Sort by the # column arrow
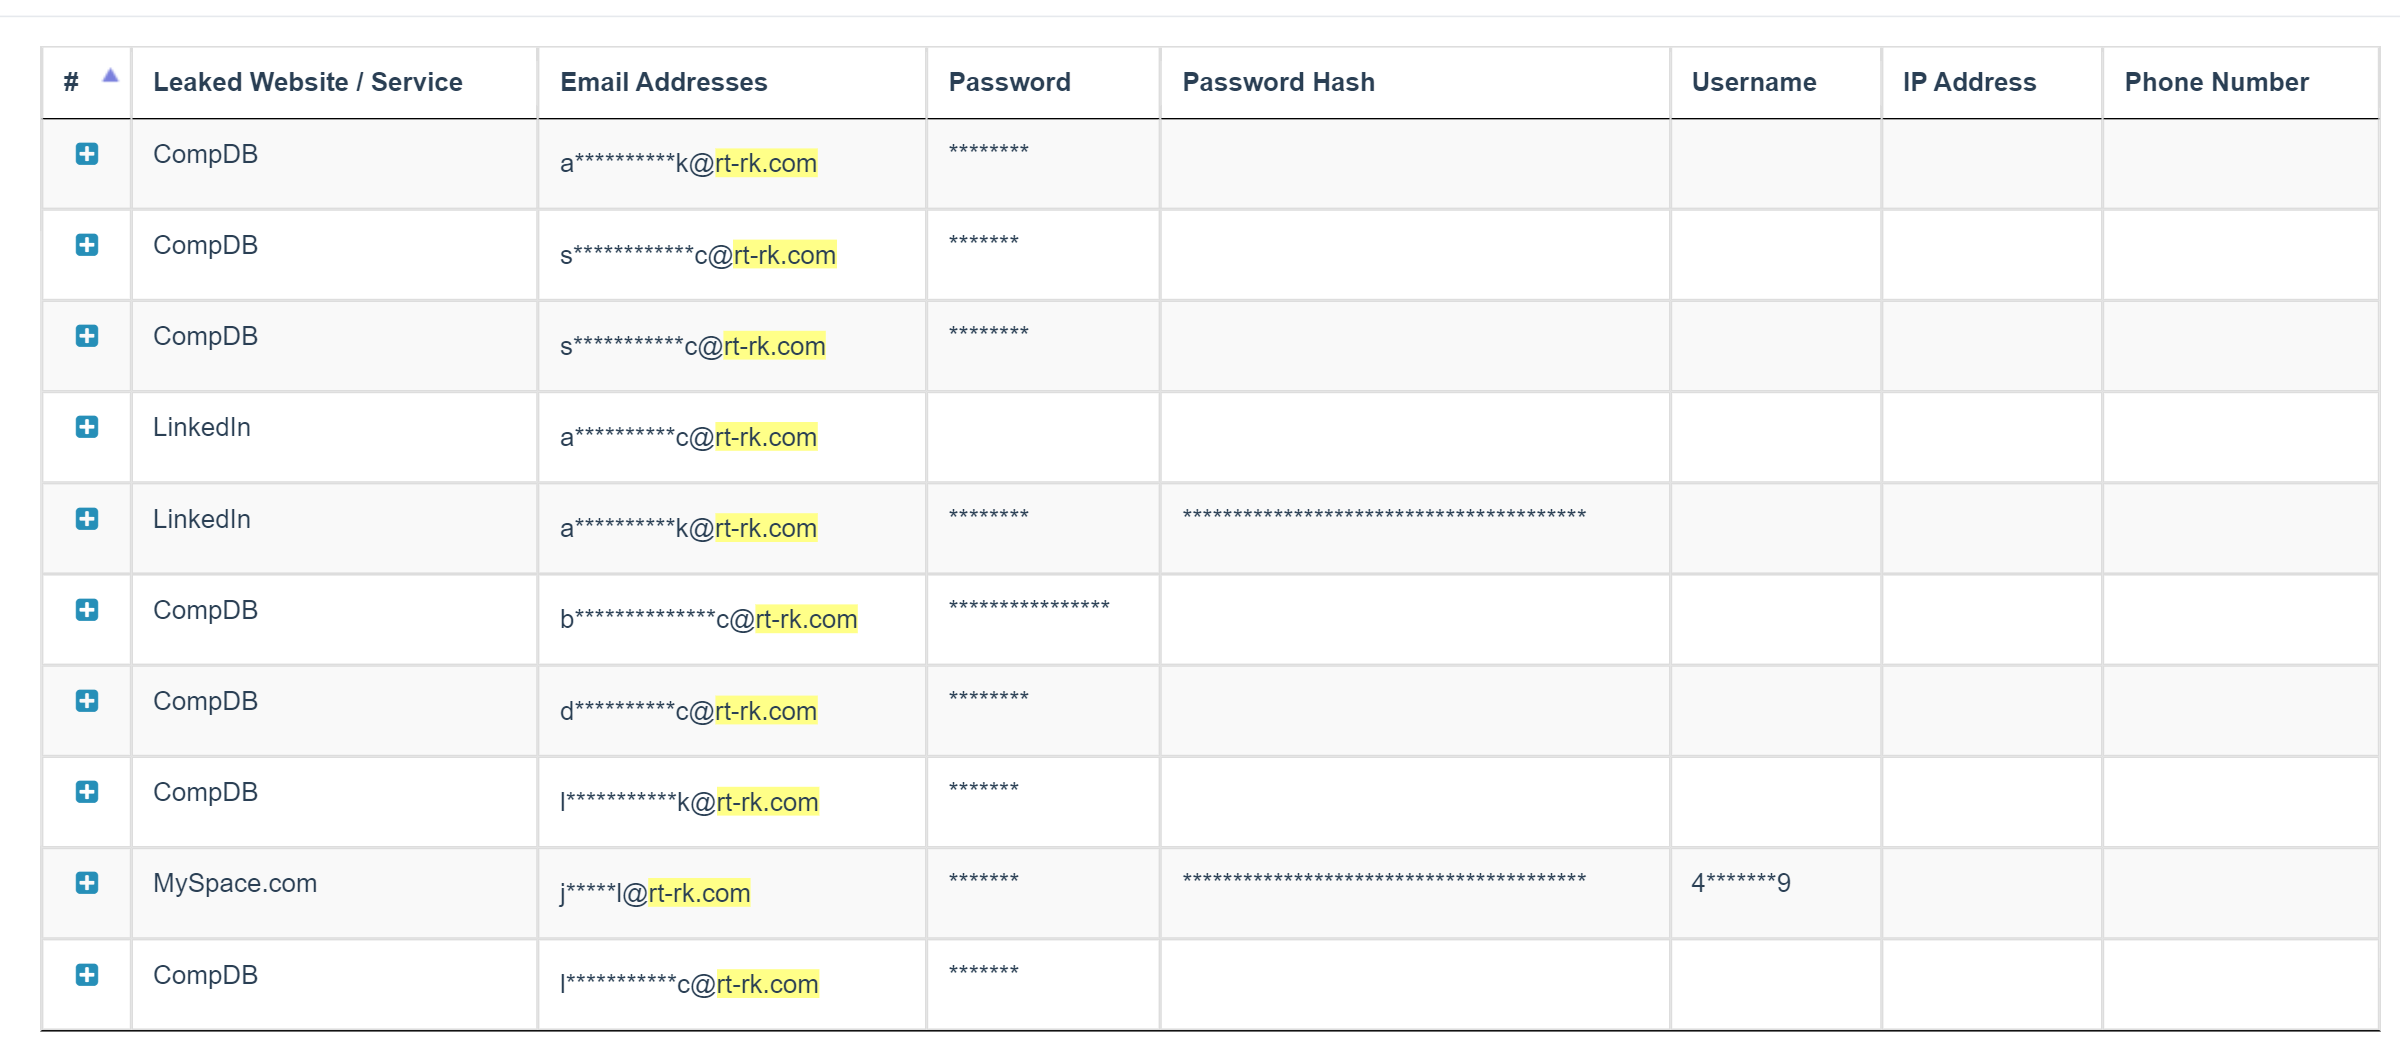The width and height of the screenshot is (2400, 1042). click(111, 75)
